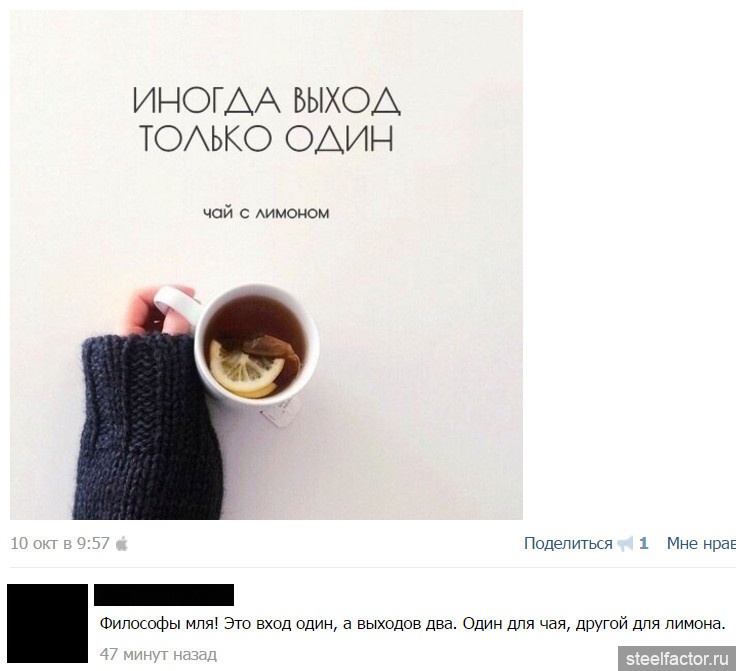The width and height of the screenshot is (736, 671).
Task: Click the comment text starting with Философы
Action: pyautogui.click(x=412, y=624)
